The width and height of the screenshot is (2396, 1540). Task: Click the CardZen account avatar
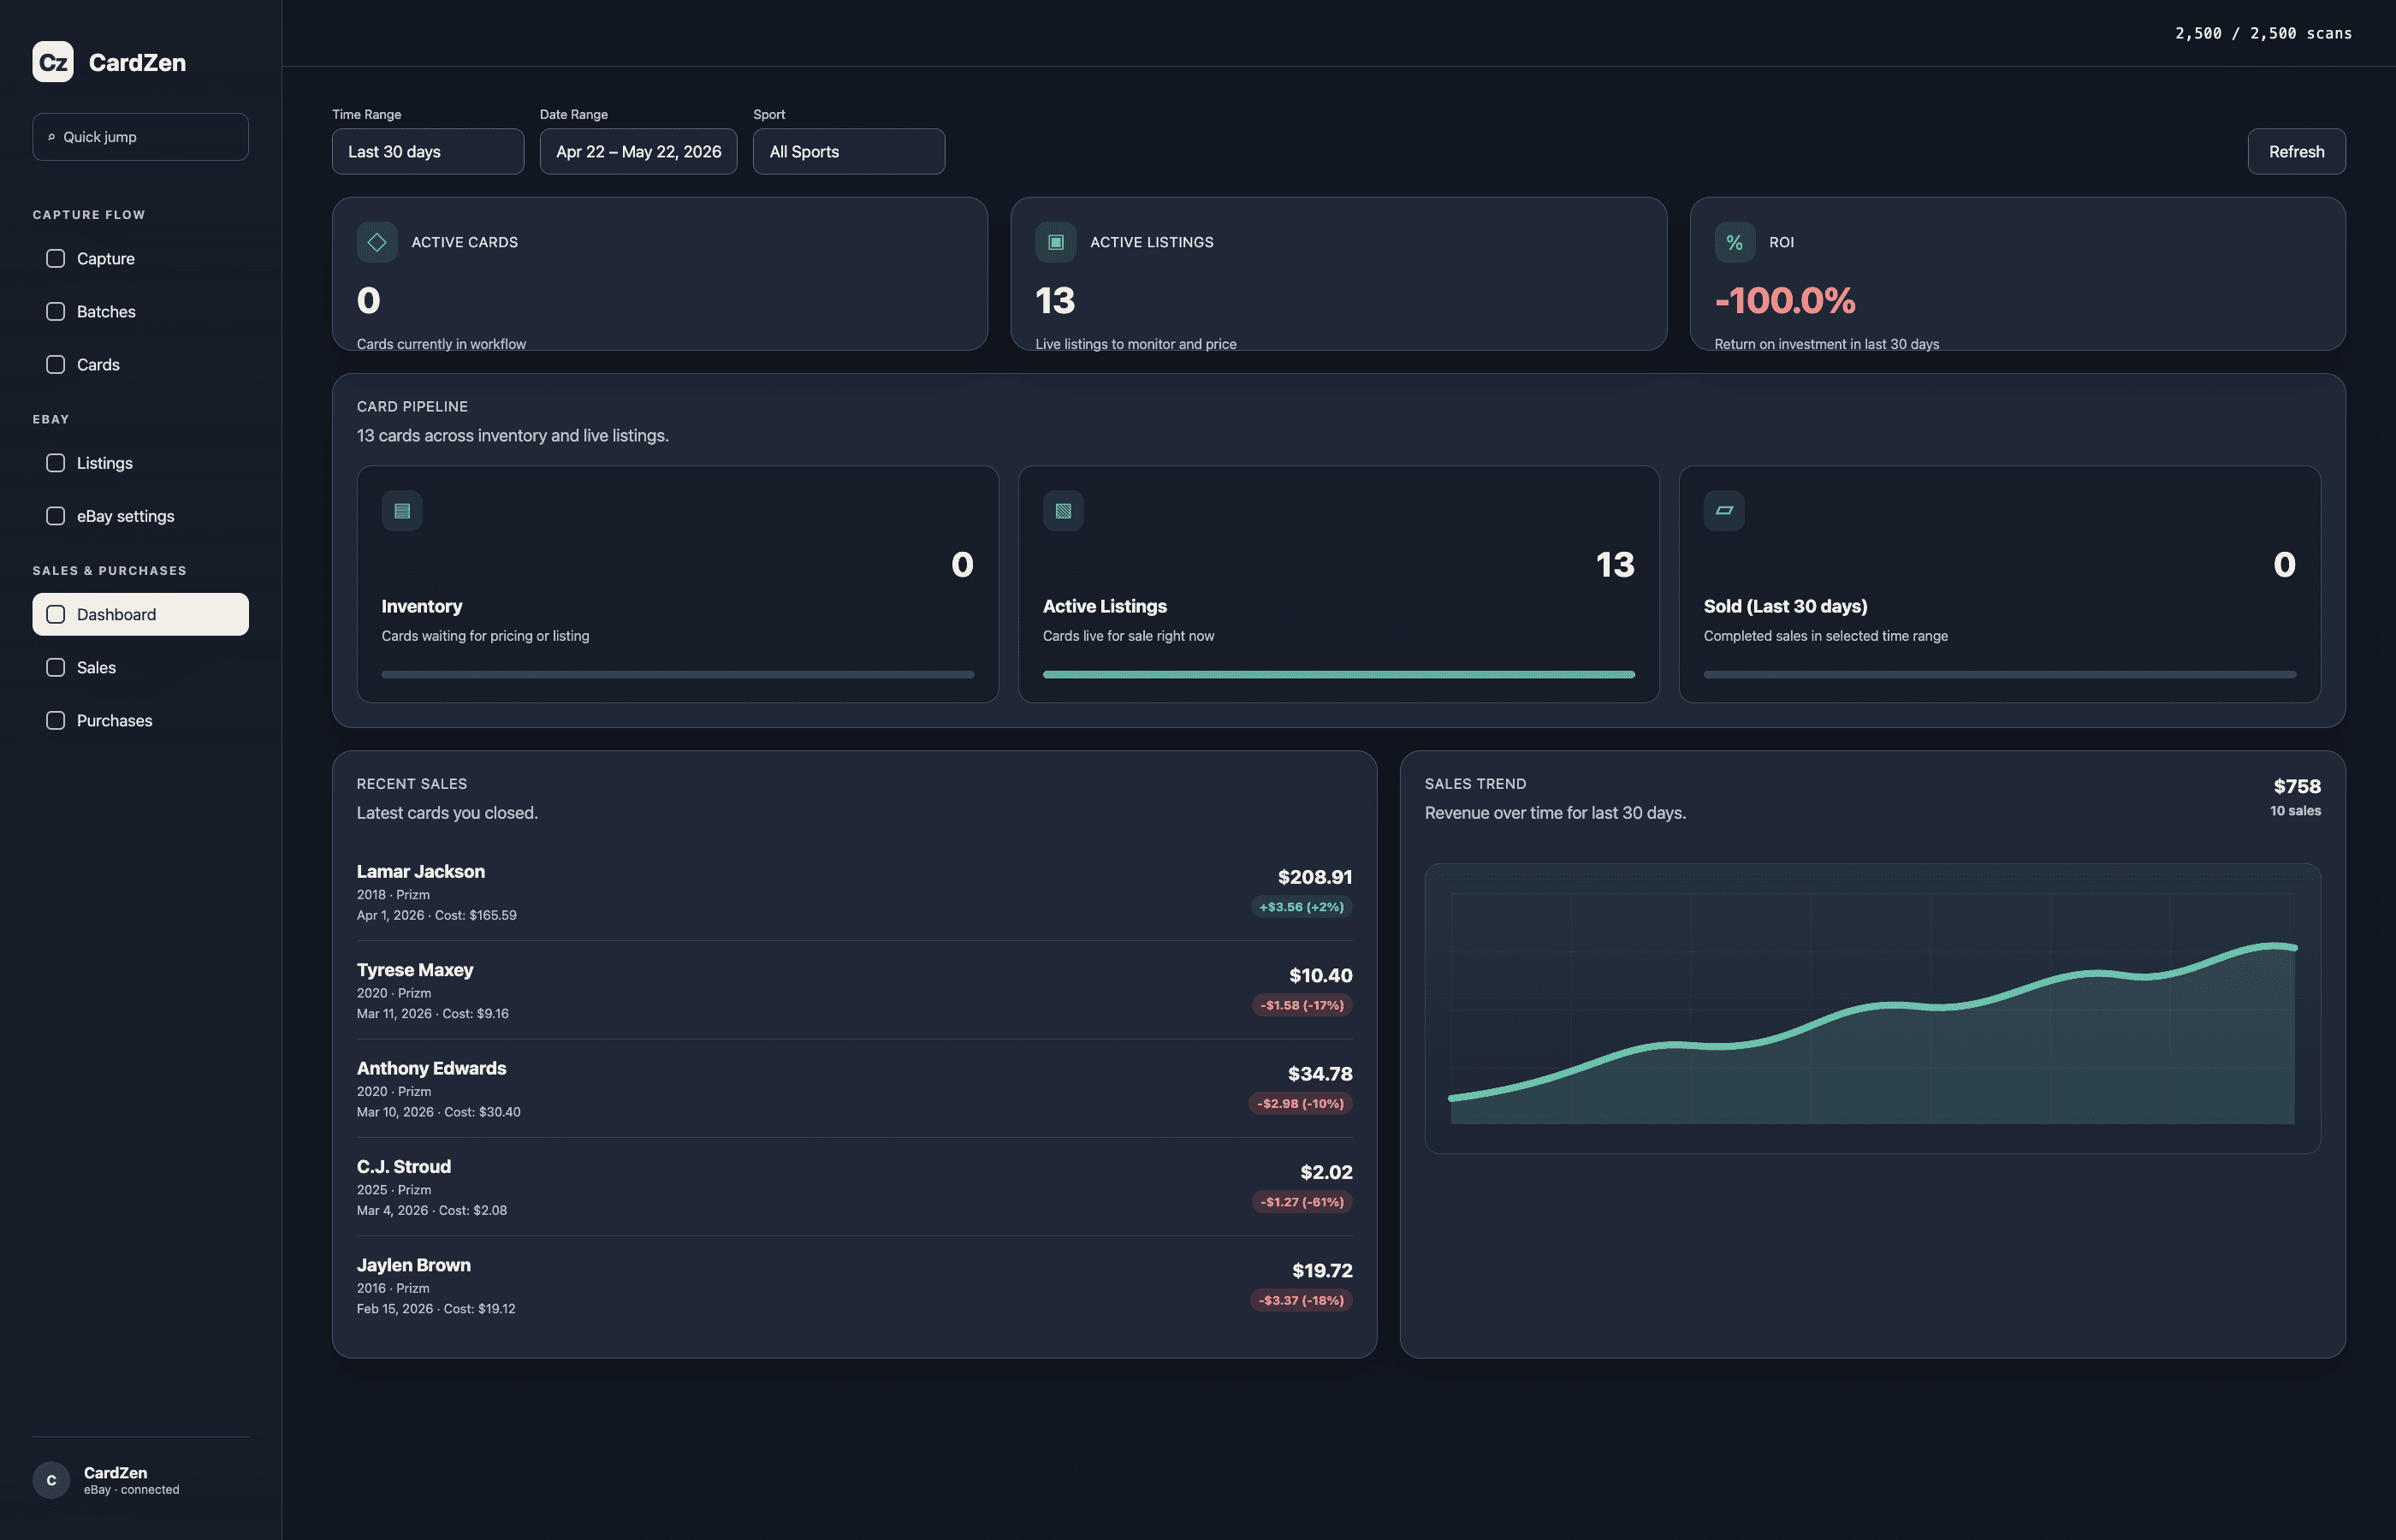coord(51,1480)
